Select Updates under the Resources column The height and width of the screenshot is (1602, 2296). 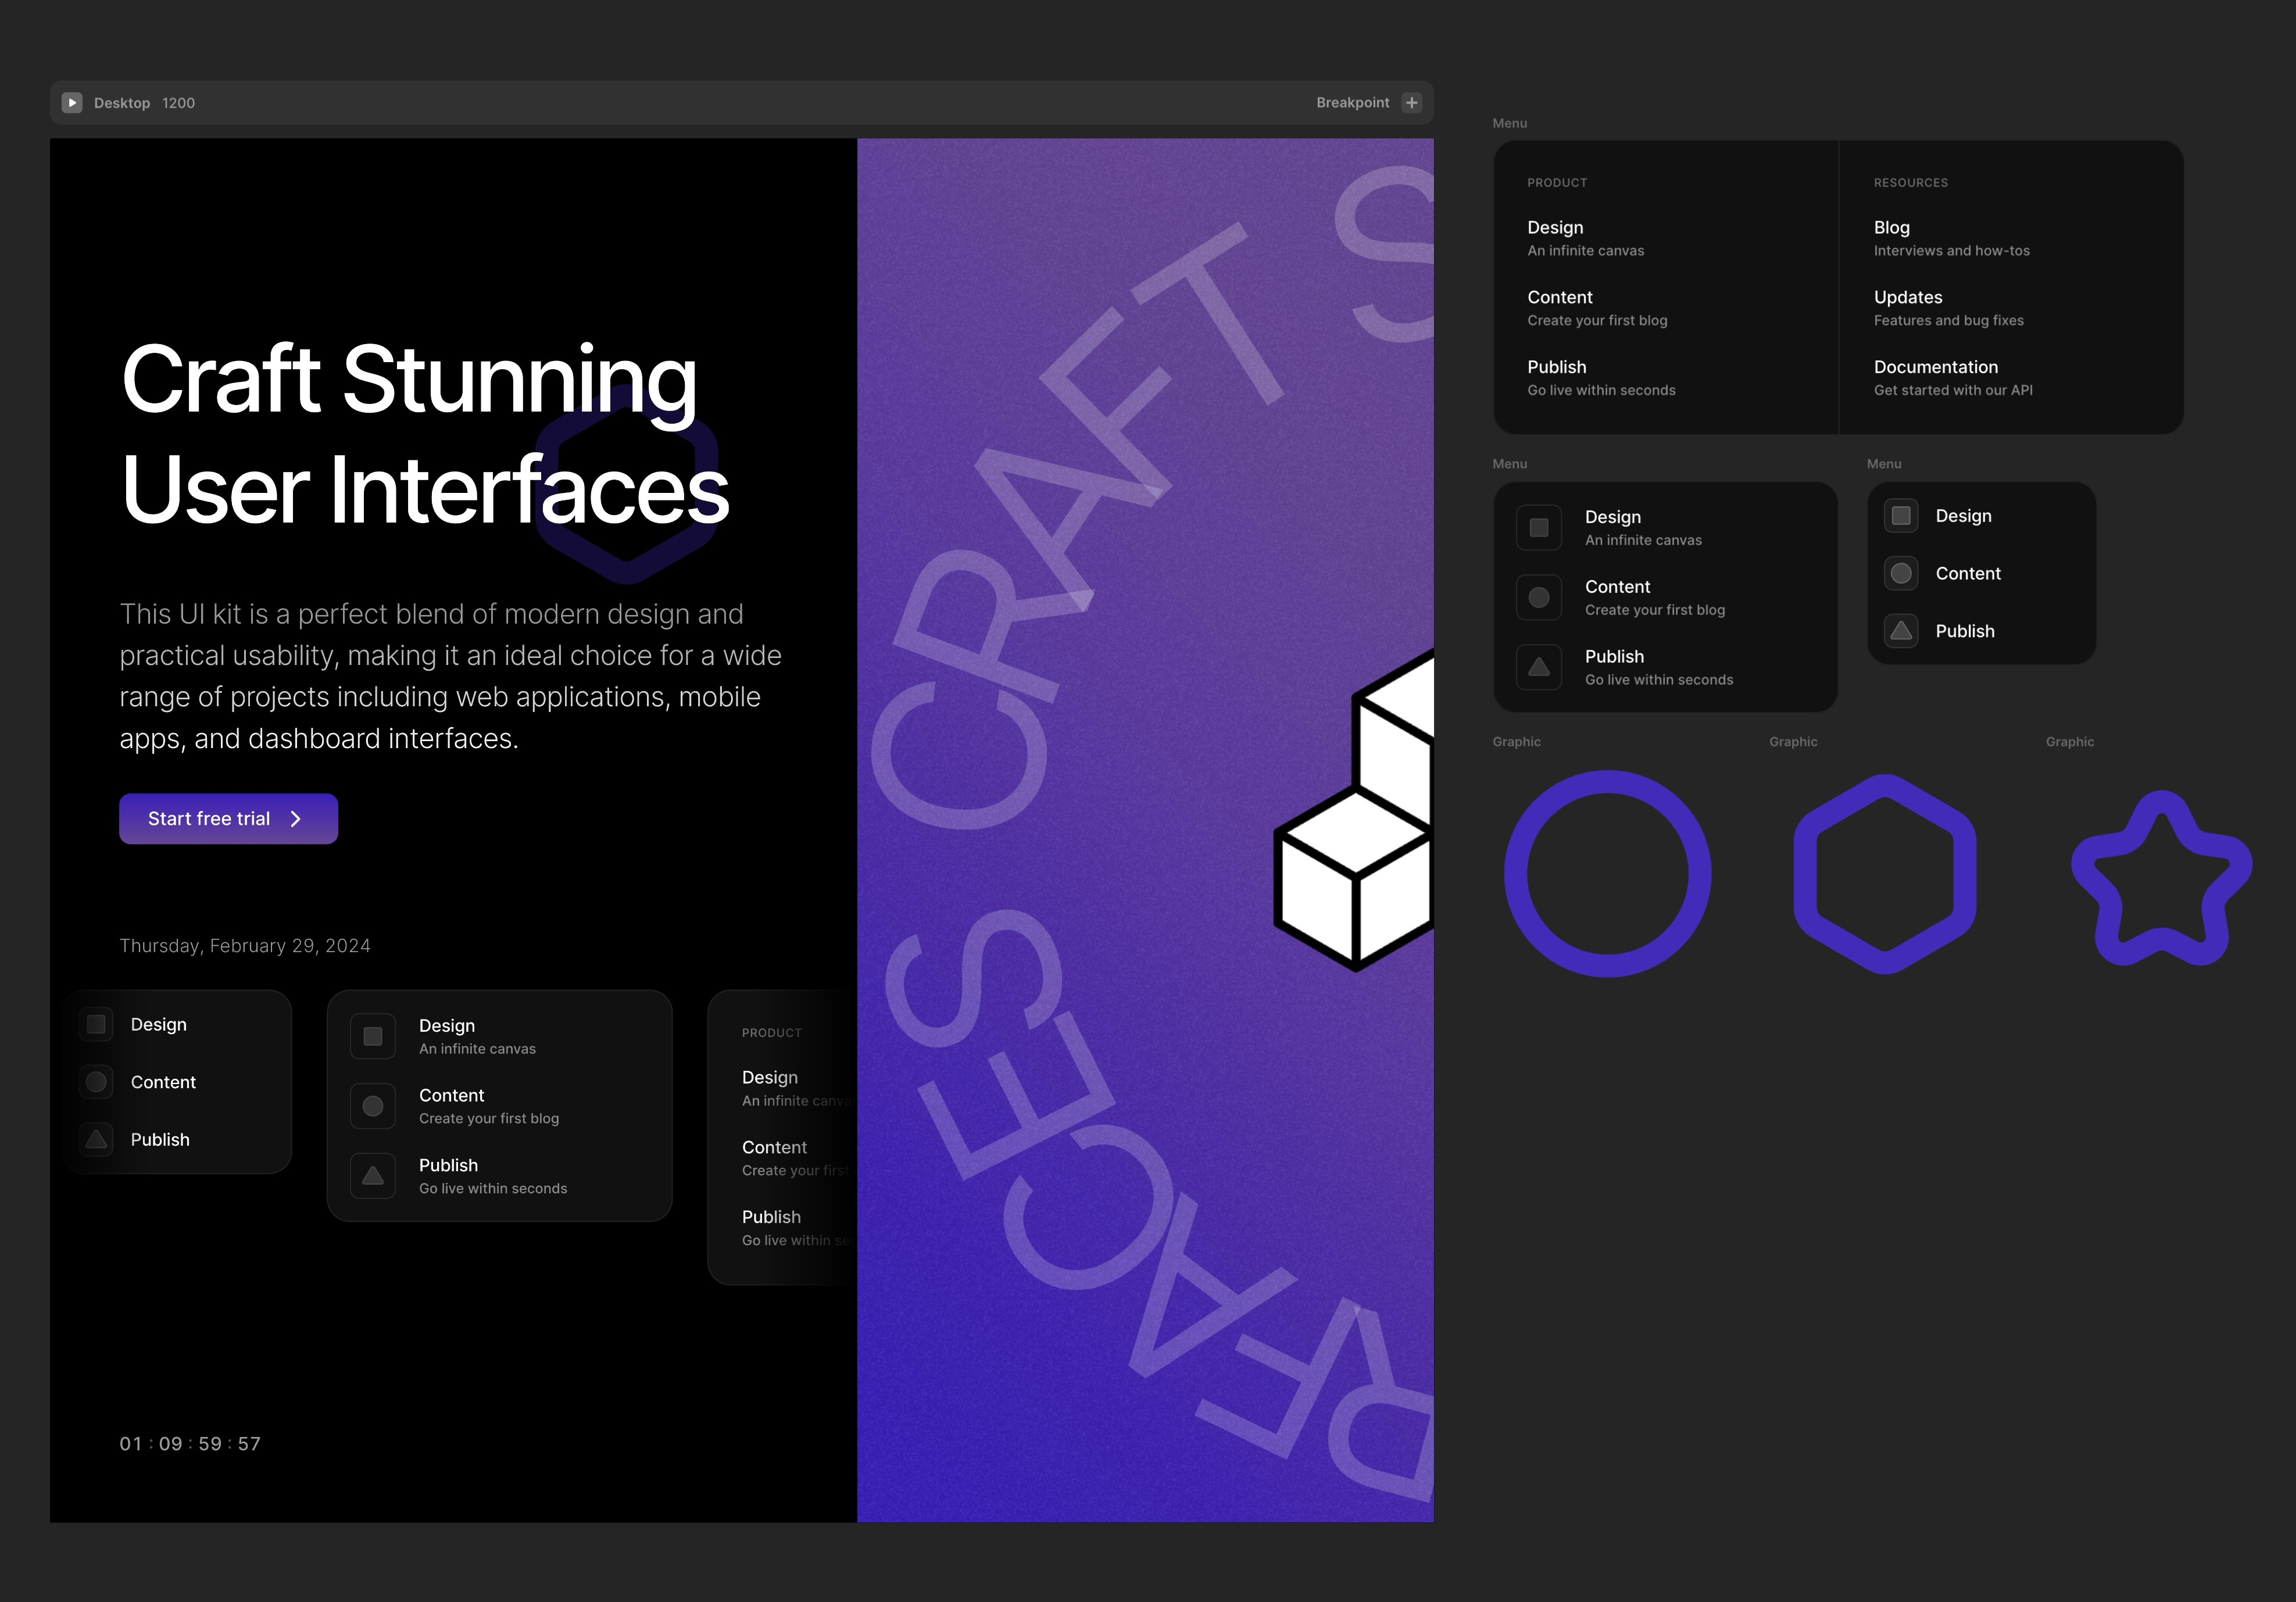1907,297
